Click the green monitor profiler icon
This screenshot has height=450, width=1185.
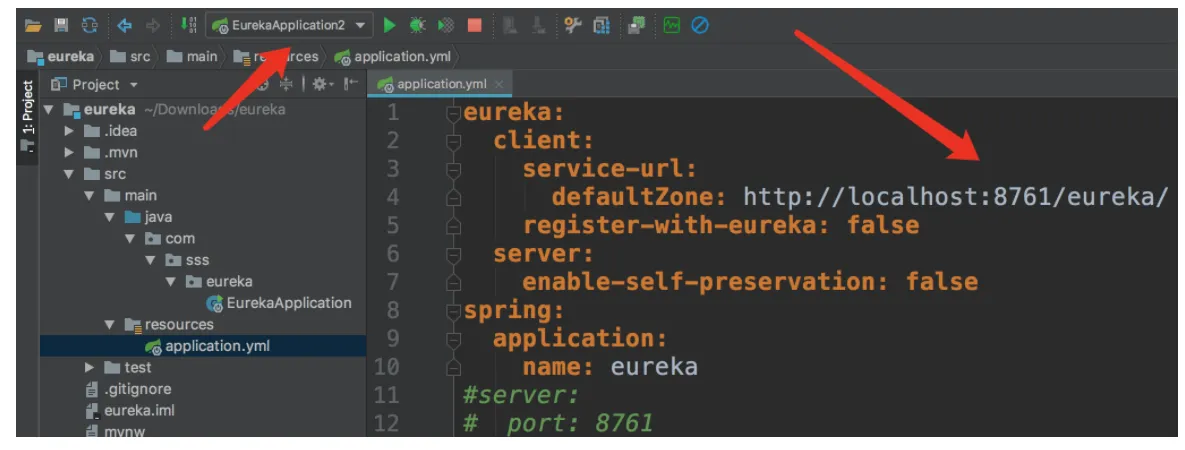671,26
